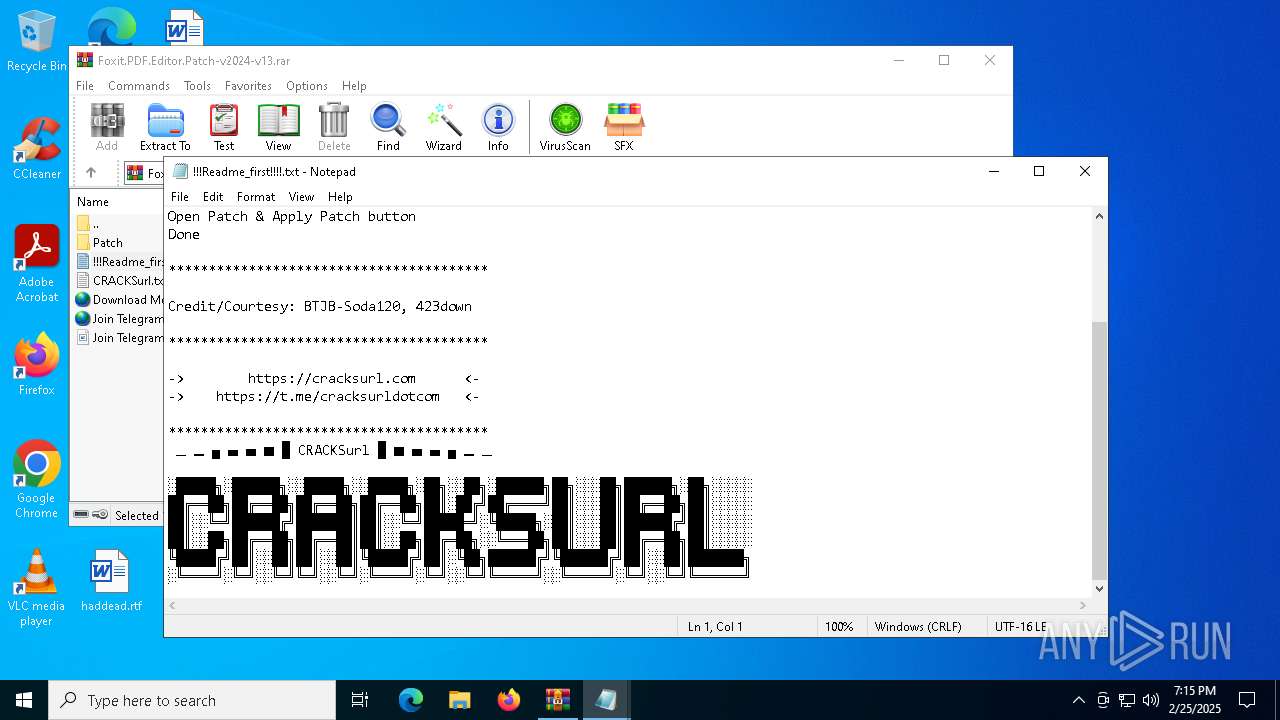
Task: Click 'Ln 1, Col 1' status entry
Action: (x=715, y=627)
